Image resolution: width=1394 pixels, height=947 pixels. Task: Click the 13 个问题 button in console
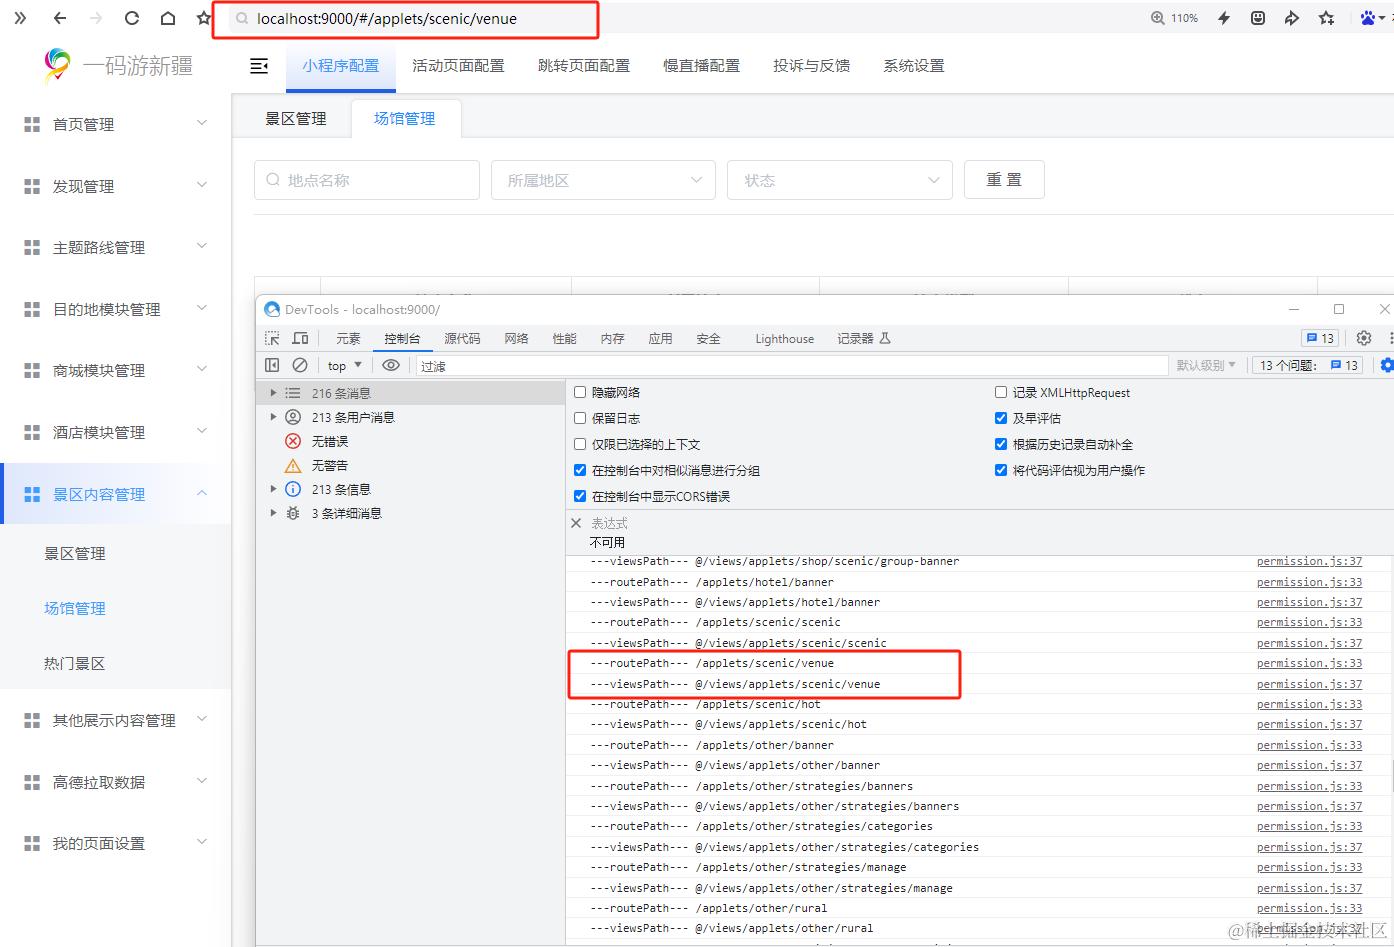click(1308, 366)
